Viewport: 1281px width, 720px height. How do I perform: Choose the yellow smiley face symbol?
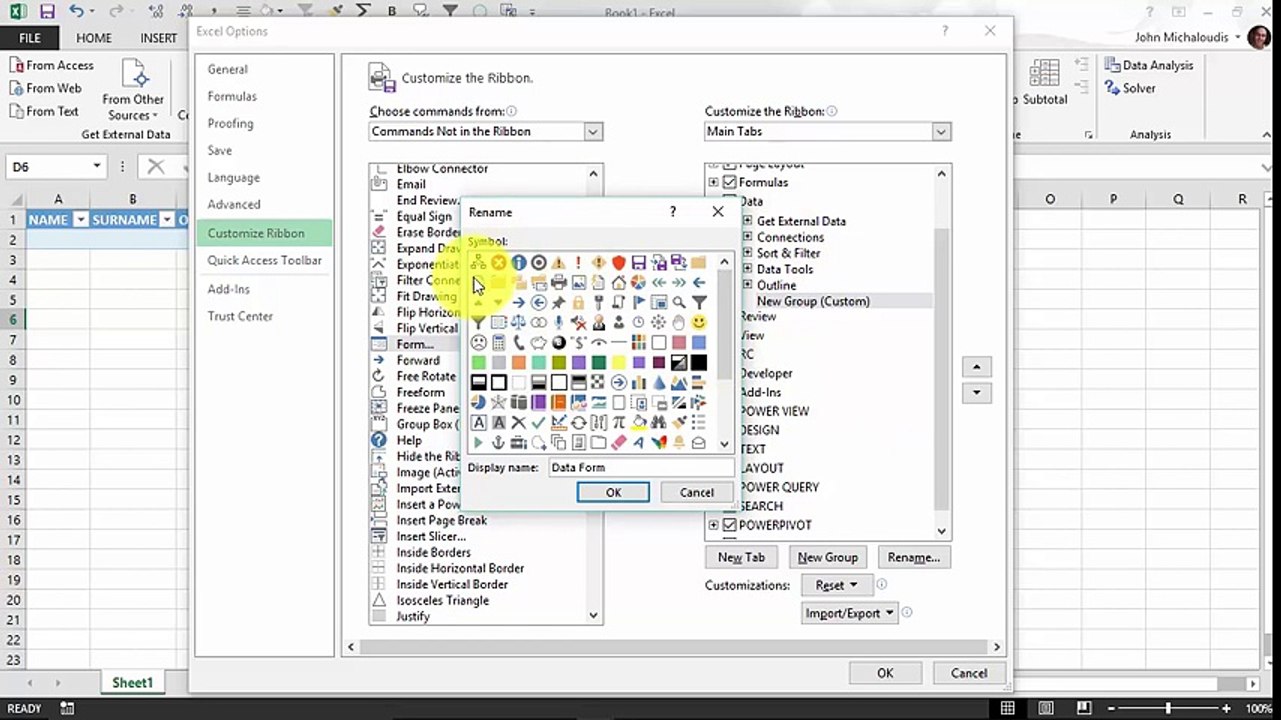699,322
